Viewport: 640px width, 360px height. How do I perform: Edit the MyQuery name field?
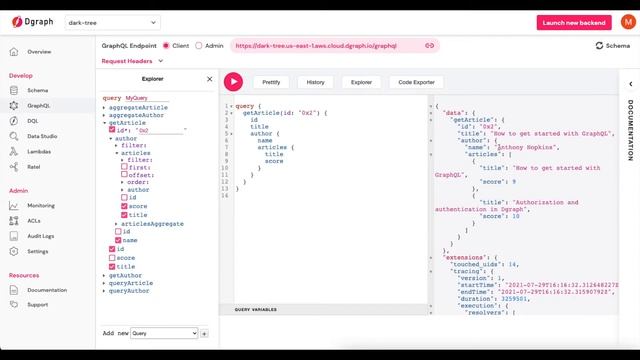(147, 98)
